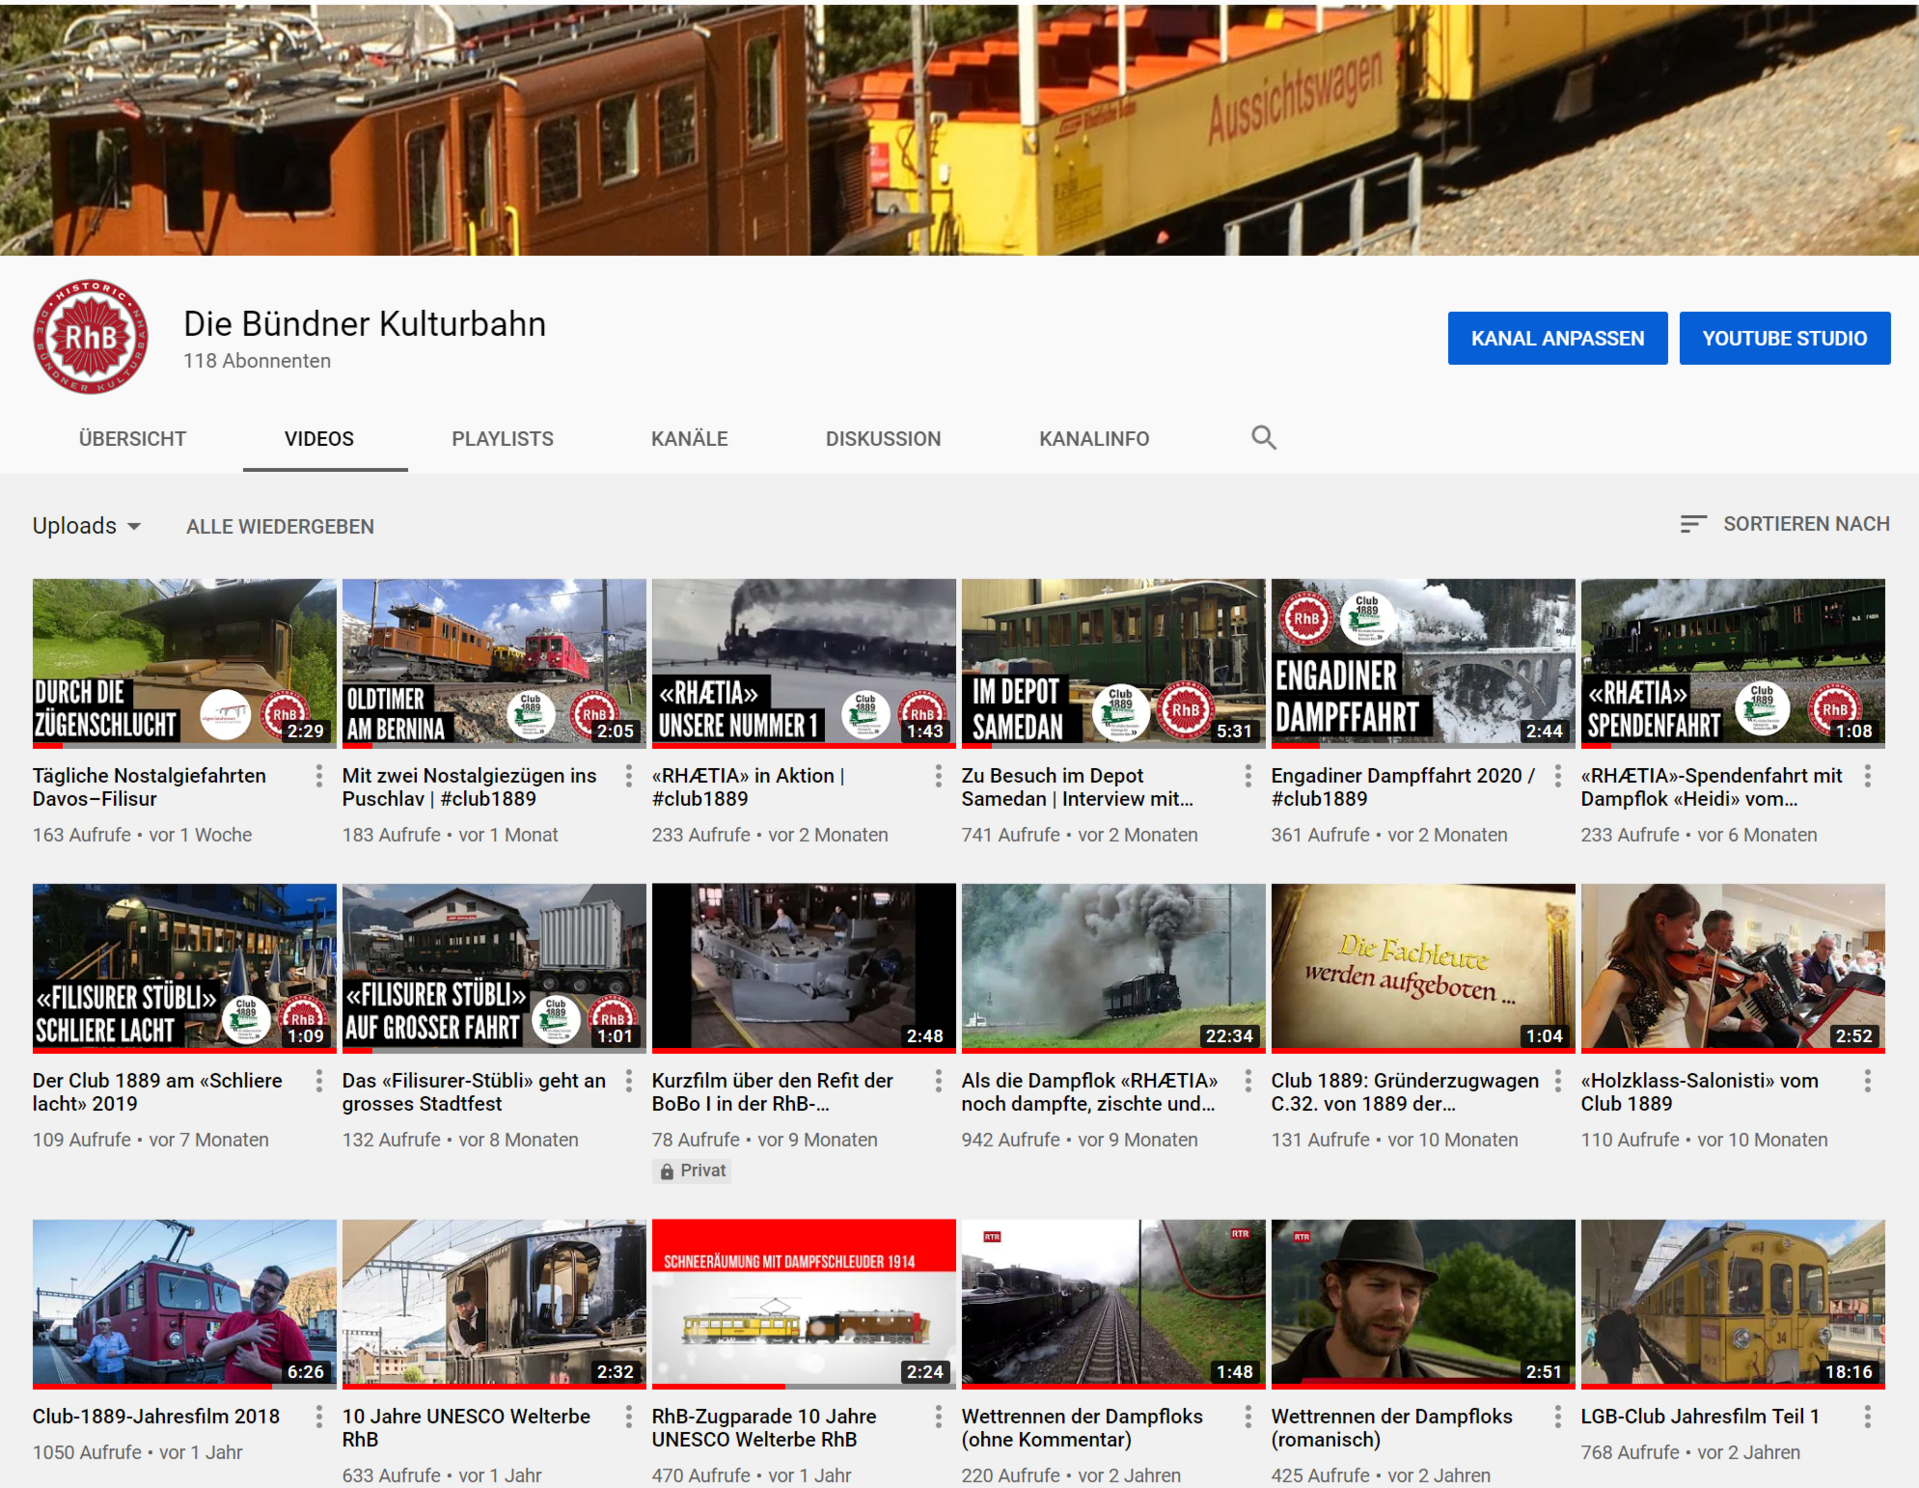Open title link Engadiner Dampffahrt 2020 / #club1889
The width and height of the screenshot is (1919, 1488).
tap(1402, 787)
